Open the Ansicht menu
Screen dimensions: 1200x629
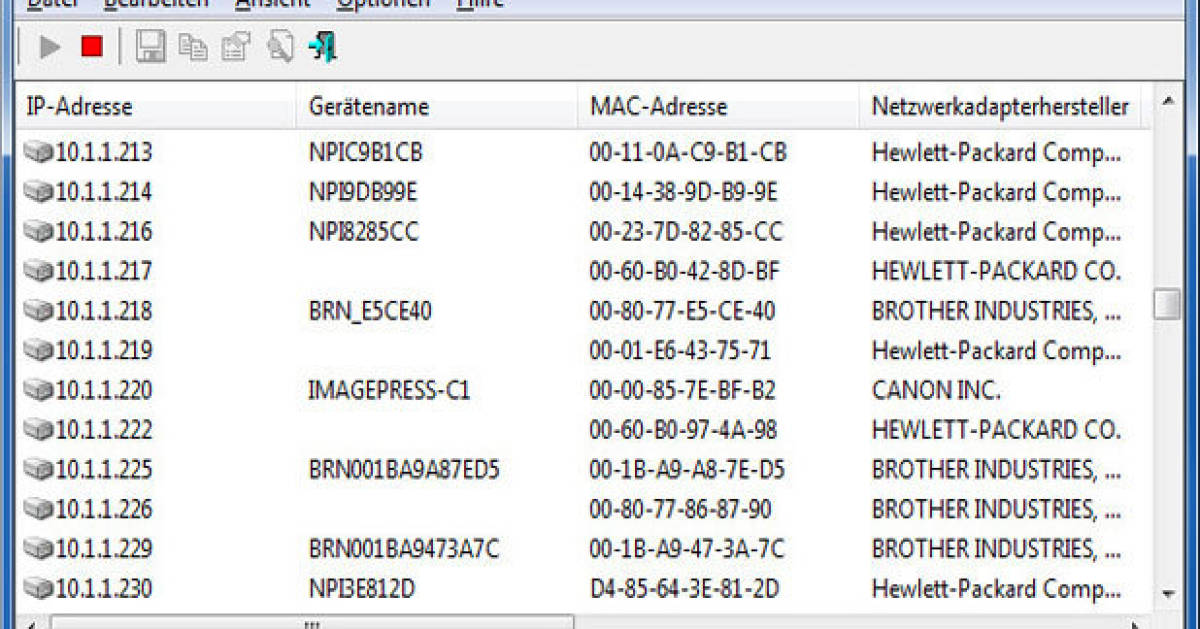pyautogui.click(x=272, y=5)
